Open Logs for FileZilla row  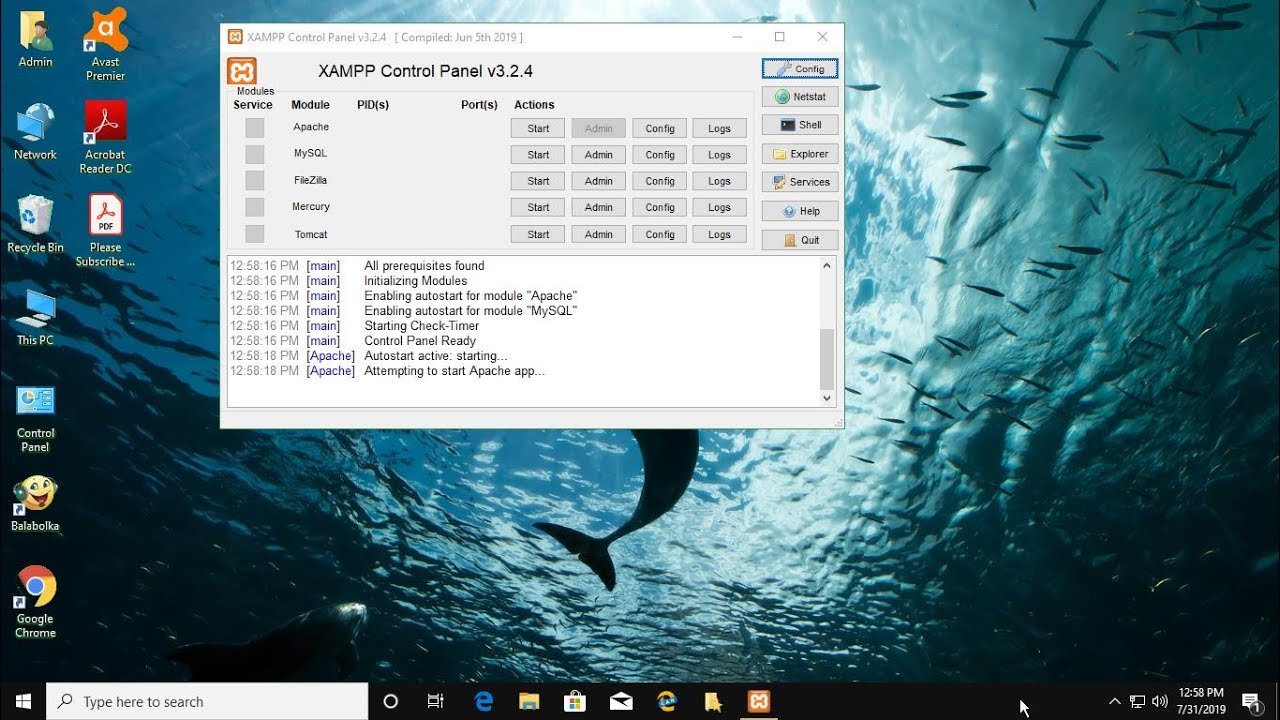tap(720, 181)
